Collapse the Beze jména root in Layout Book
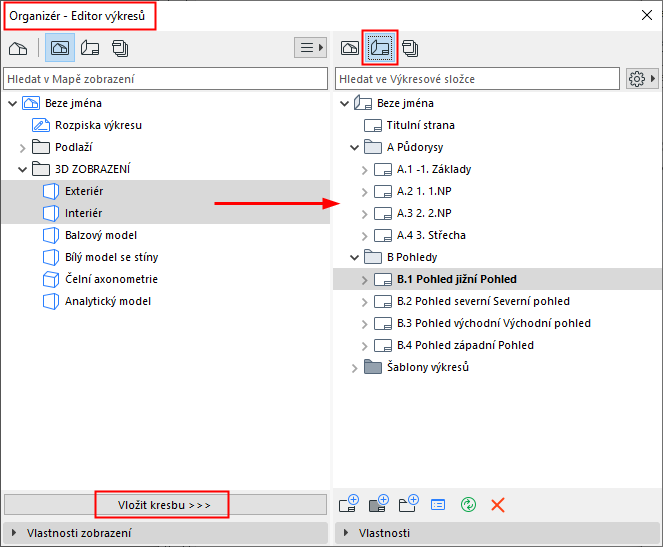 click(x=345, y=103)
